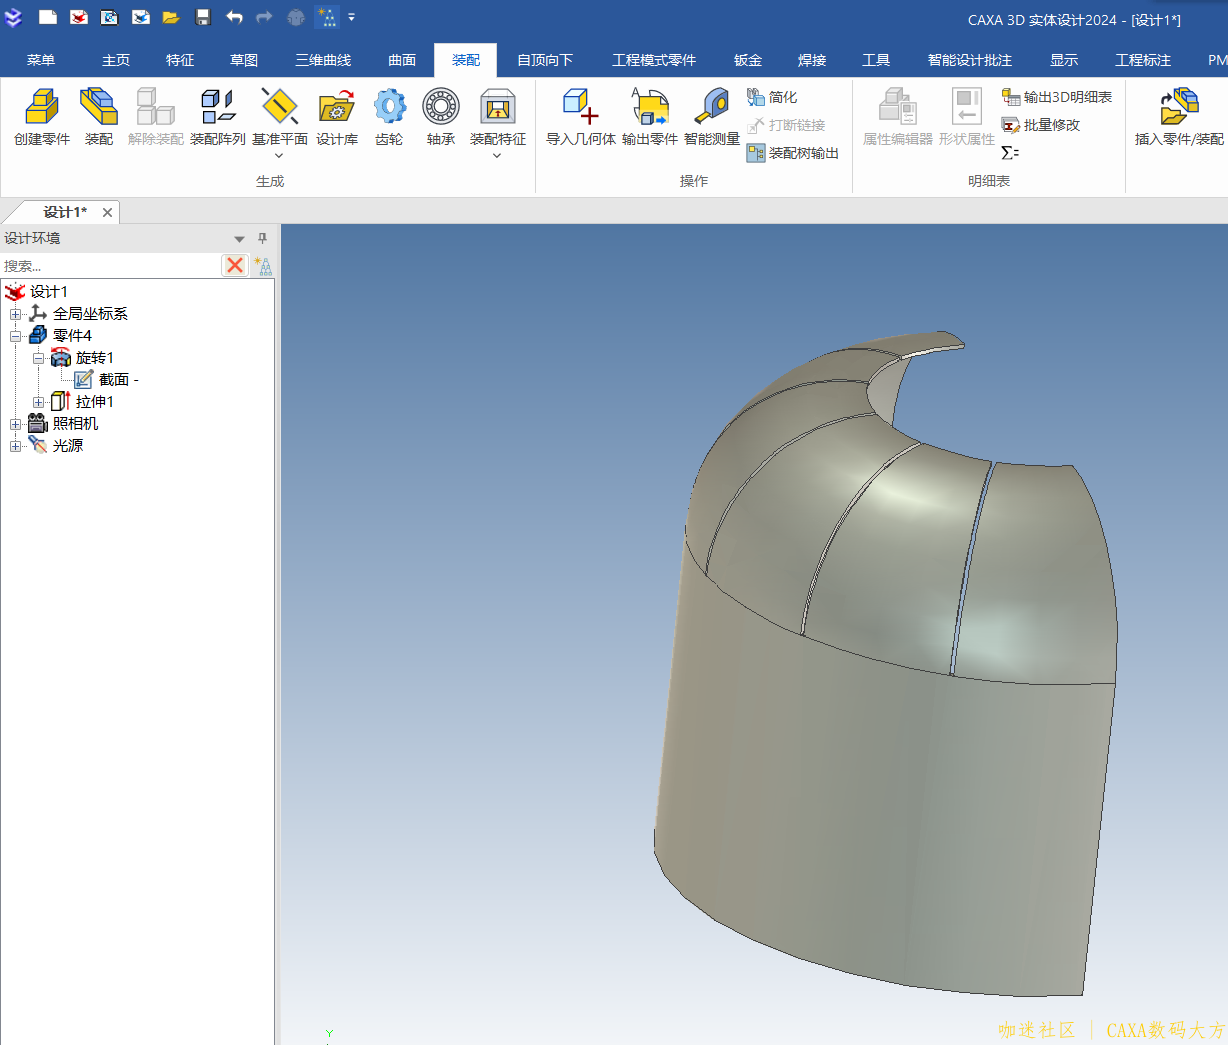Click the CAXA application logo icon
Viewport: 1228px width, 1045px height.
pyautogui.click(x=13, y=17)
